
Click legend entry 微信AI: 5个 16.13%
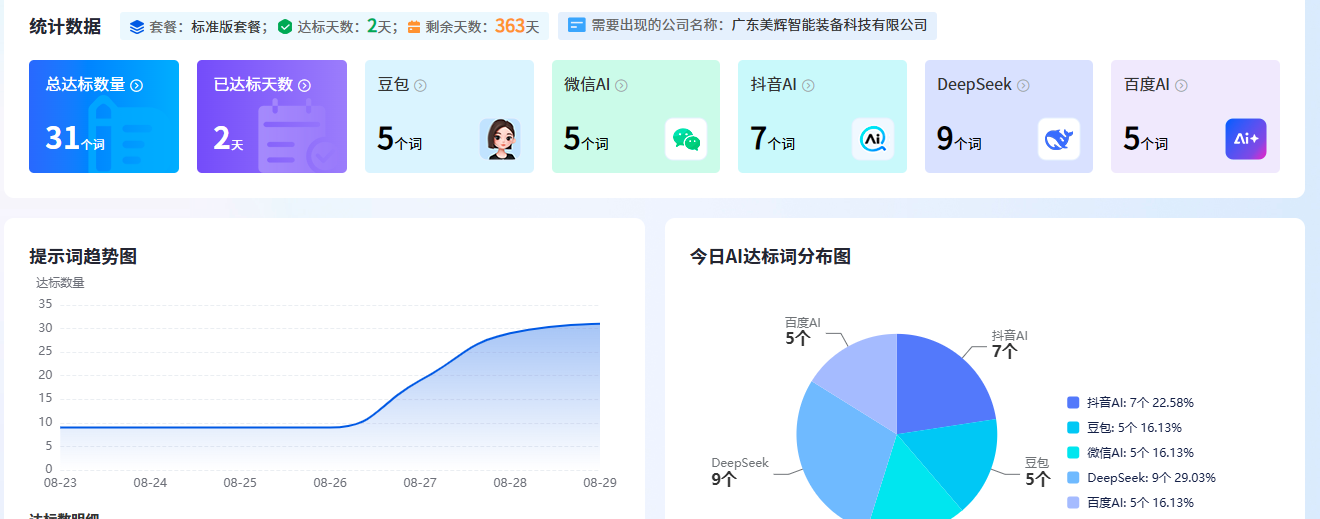point(1131,453)
